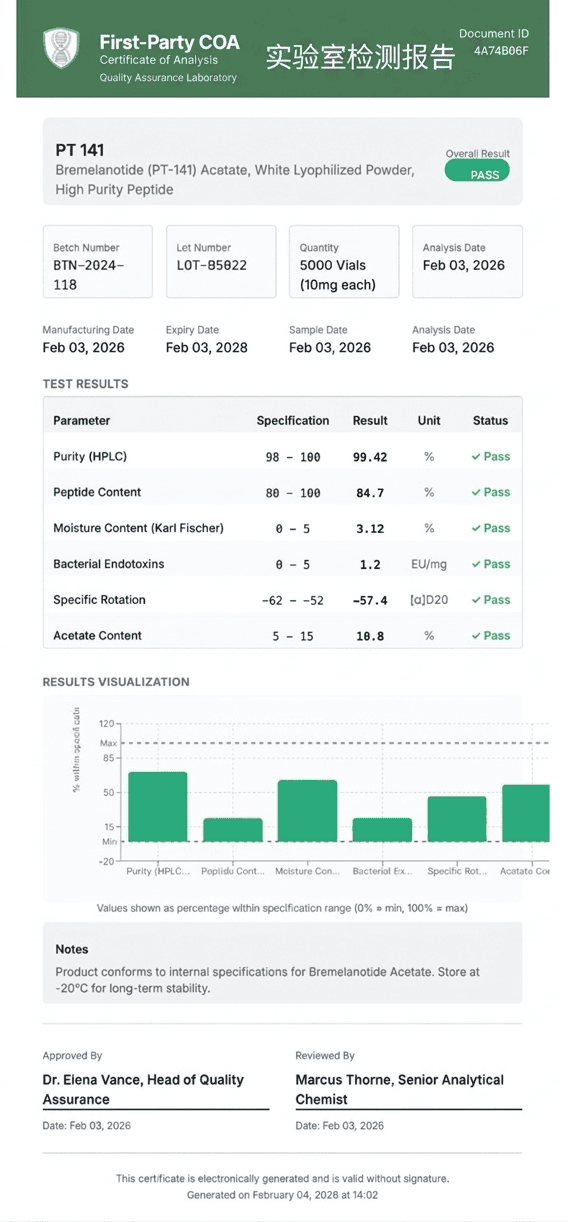Image resolution: width=568 pixels, height=1222 pixels.
Task: Click the Pass checkmark for Bacterial Endotoxins
Action: [x=491, y=564]
